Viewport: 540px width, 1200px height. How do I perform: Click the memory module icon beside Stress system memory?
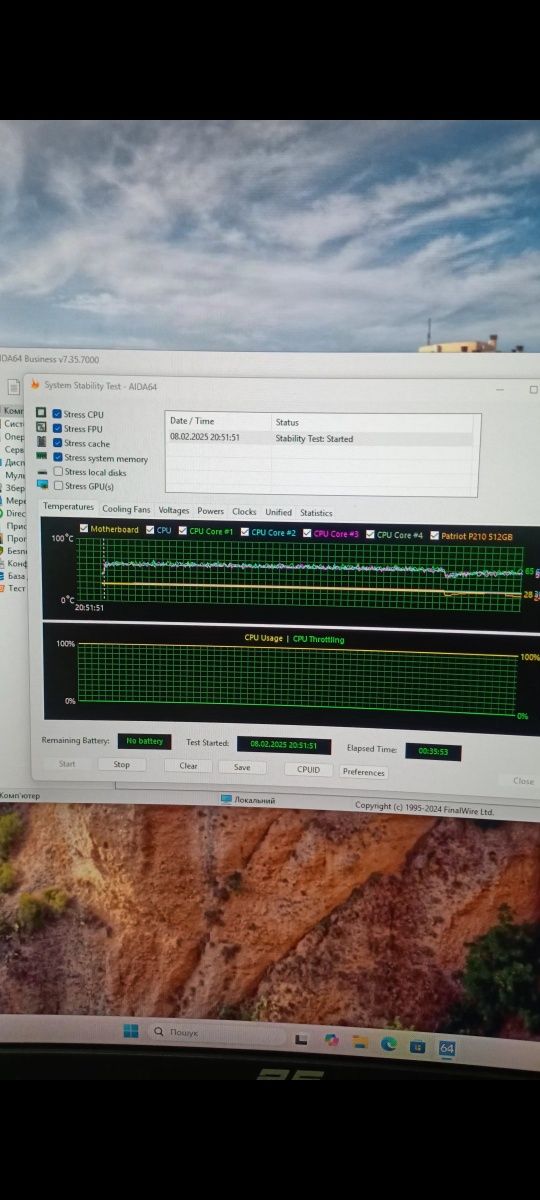point(42,456)
